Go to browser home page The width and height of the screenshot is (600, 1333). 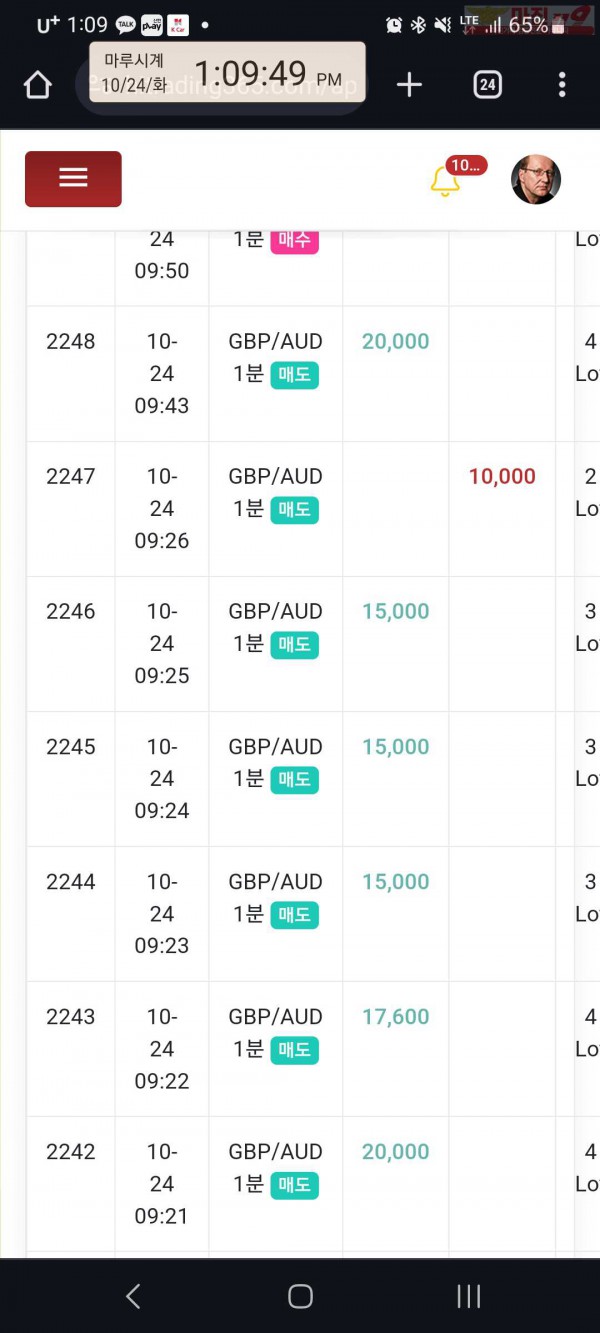point(37,85)
